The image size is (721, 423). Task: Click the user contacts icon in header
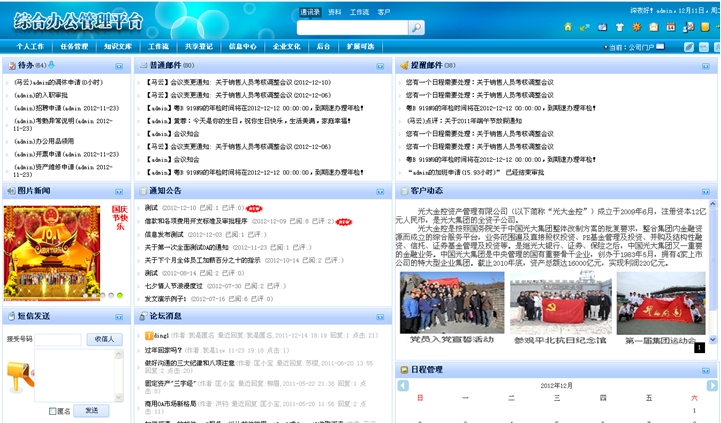(688, 27)
